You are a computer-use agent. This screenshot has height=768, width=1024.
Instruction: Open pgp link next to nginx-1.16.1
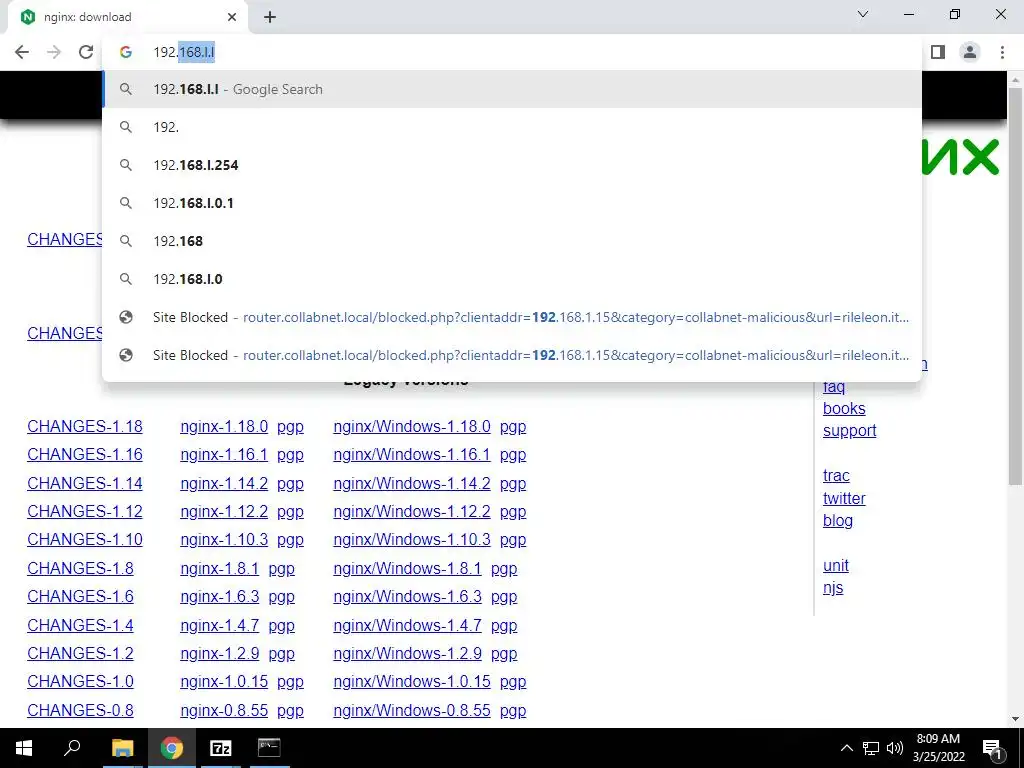click(x=291, y=455)
